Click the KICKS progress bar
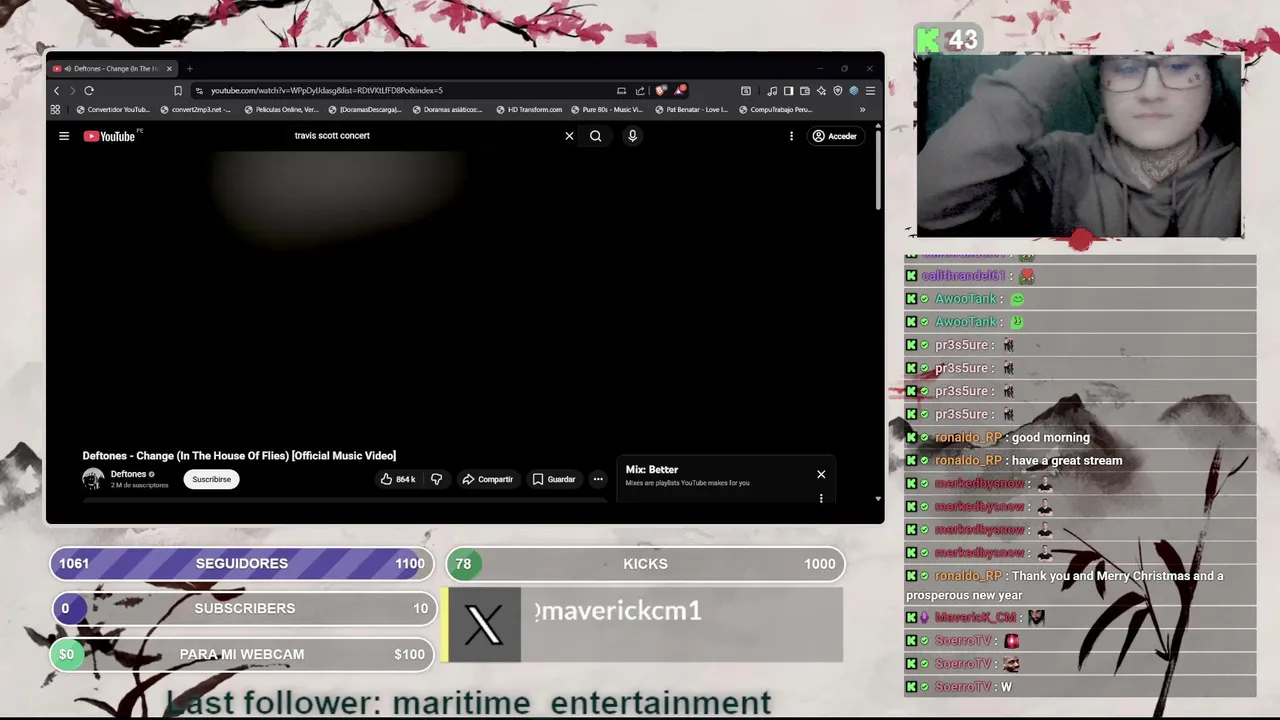 [x=645, y=564]
